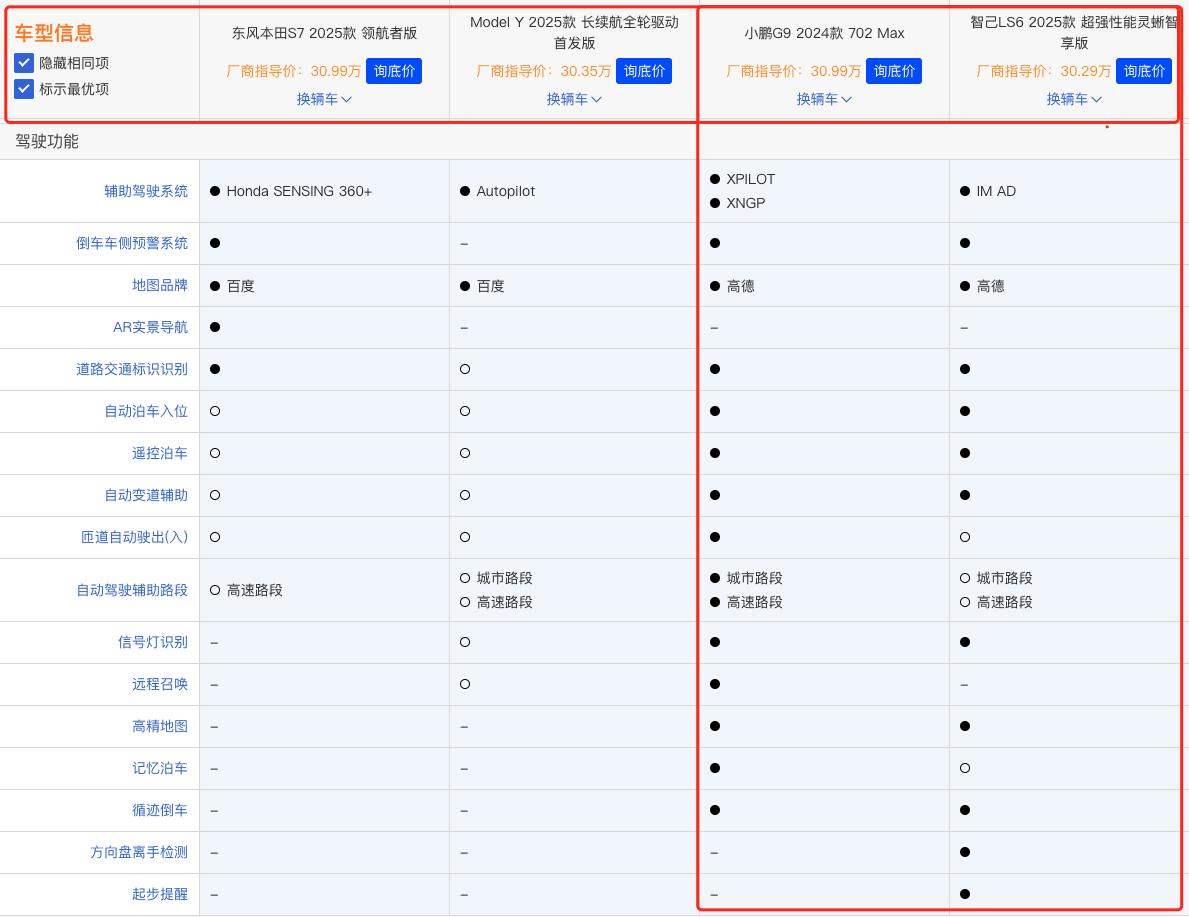This screenshot has width=1189, height=917.
Task: Click the 方向盘离手检测 row label
Action: click(139, 853)
